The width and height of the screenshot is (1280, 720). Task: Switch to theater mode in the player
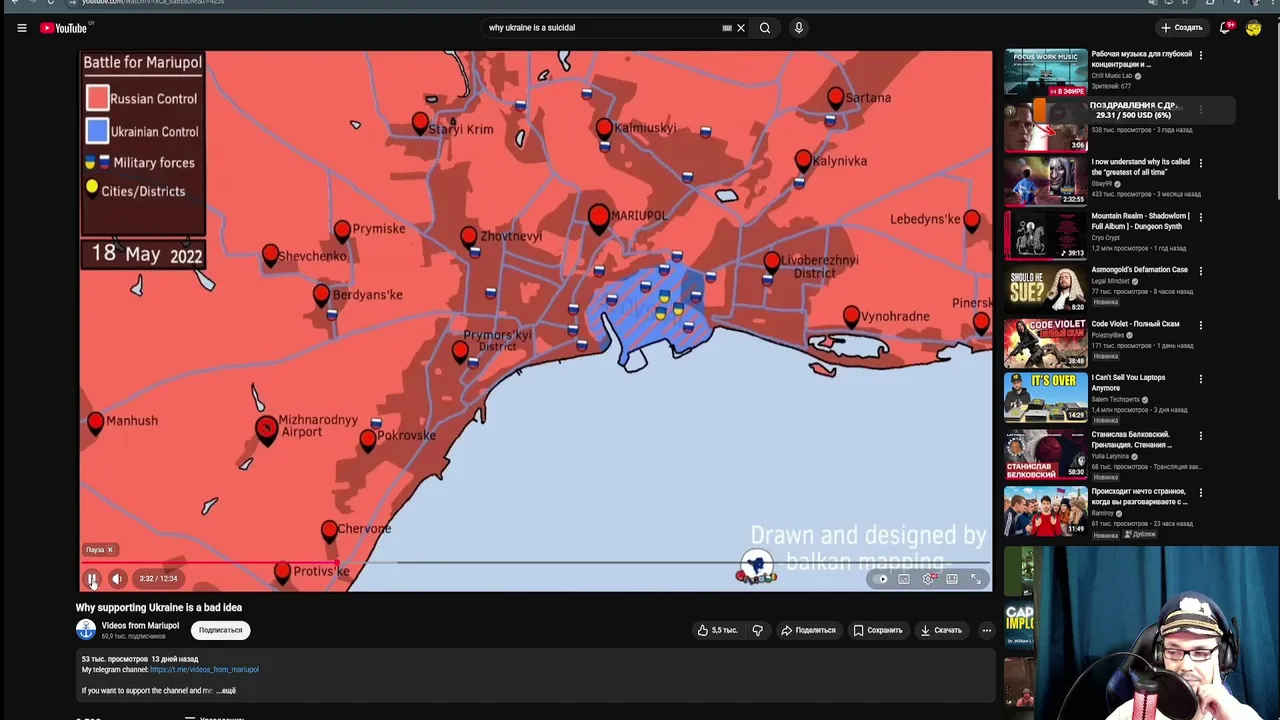pos(952,579)
